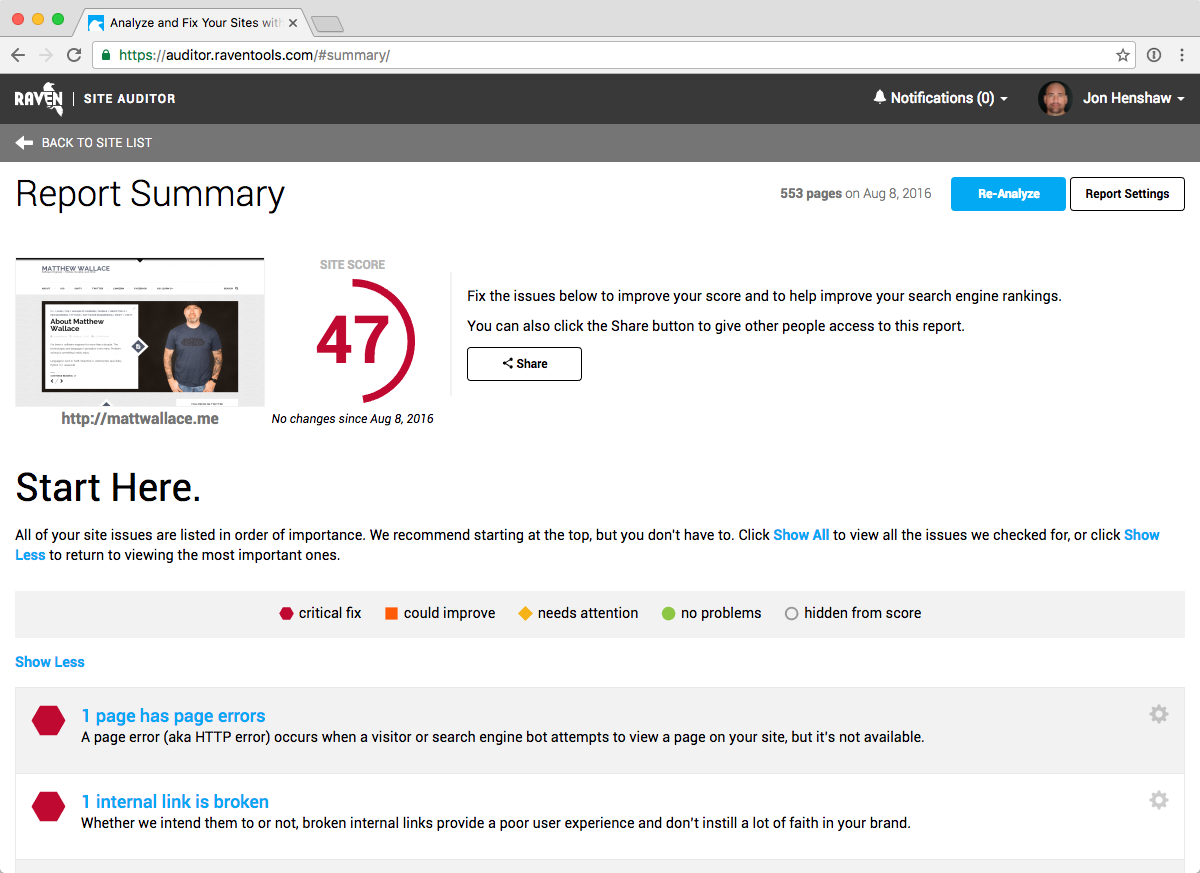The width and height of the screenshot is (1200, 873).
Task: Open the Notifications (0) dropdown
Action: point(940,98)
